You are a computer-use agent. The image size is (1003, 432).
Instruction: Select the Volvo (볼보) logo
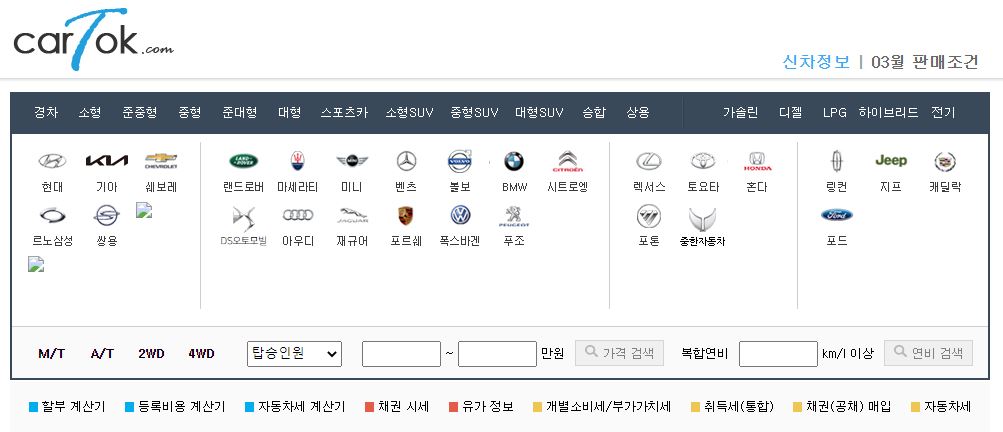pyautogui.click(x=460, y=161)
